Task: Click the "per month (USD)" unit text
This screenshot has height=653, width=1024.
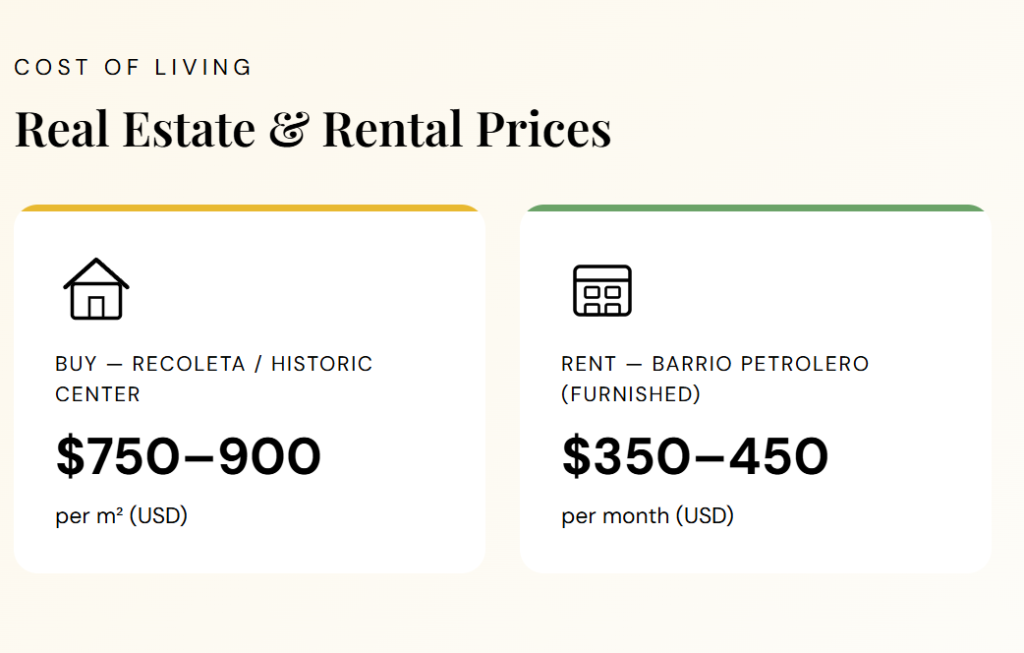Action: (x=648, y=516)
